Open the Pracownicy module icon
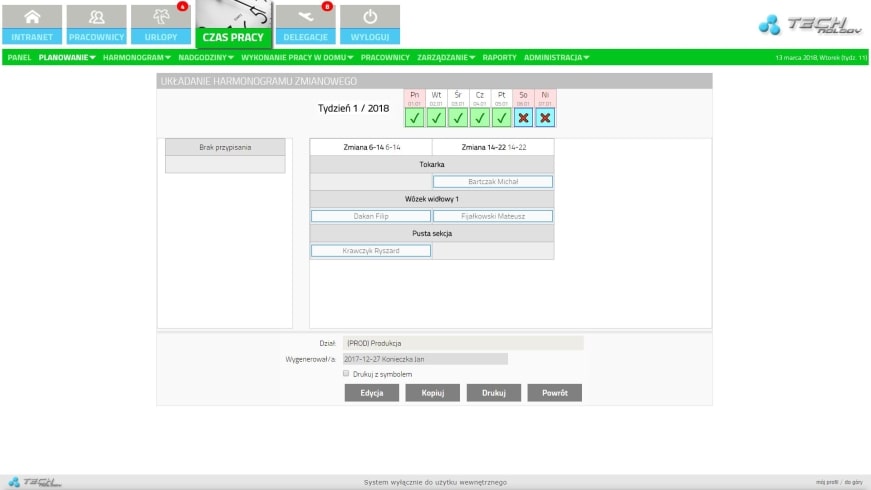The width and height of the screenshot is (871, 490). click(x=97, y=18)
